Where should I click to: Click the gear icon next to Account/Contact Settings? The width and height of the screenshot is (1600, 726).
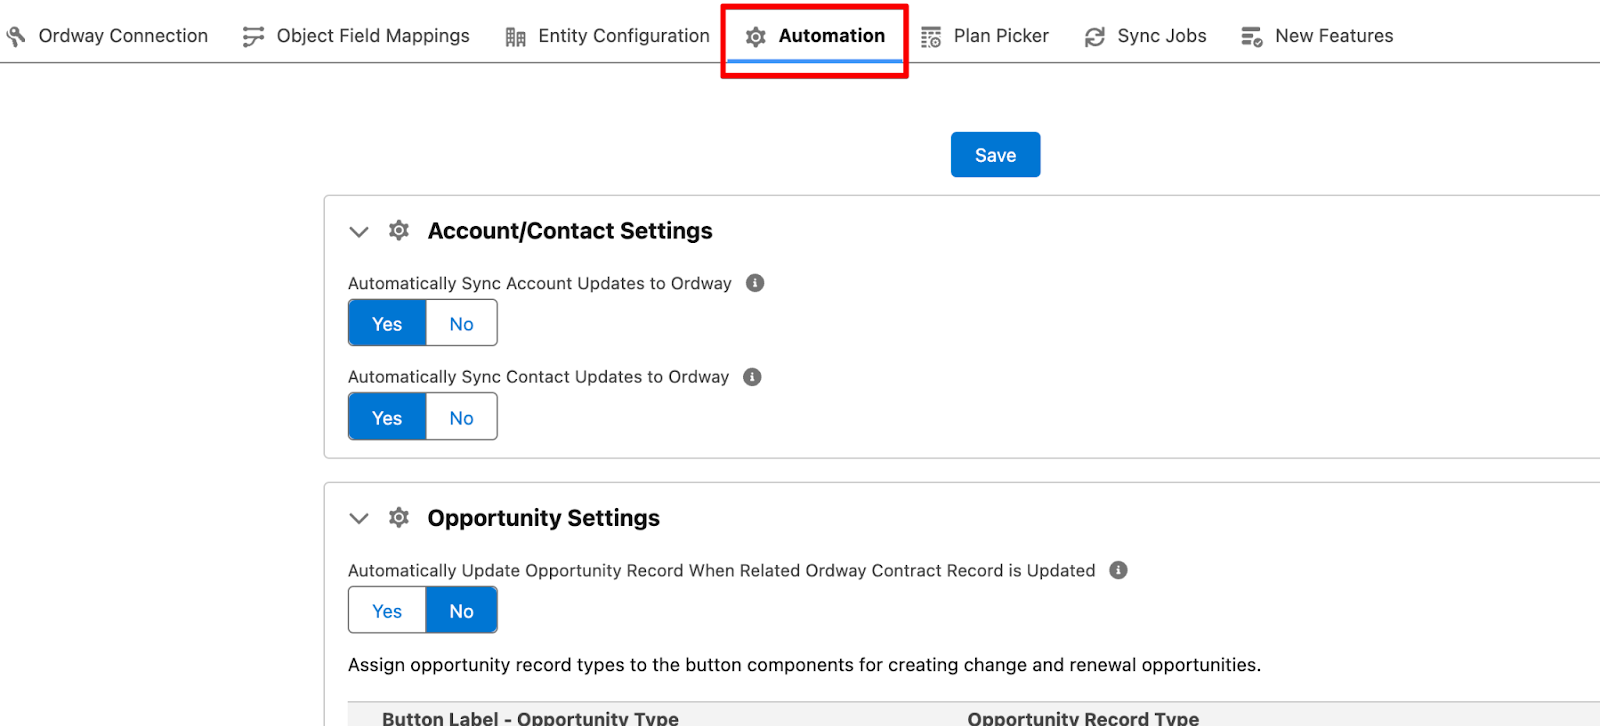pyautogui.click(x=399, y=231)
